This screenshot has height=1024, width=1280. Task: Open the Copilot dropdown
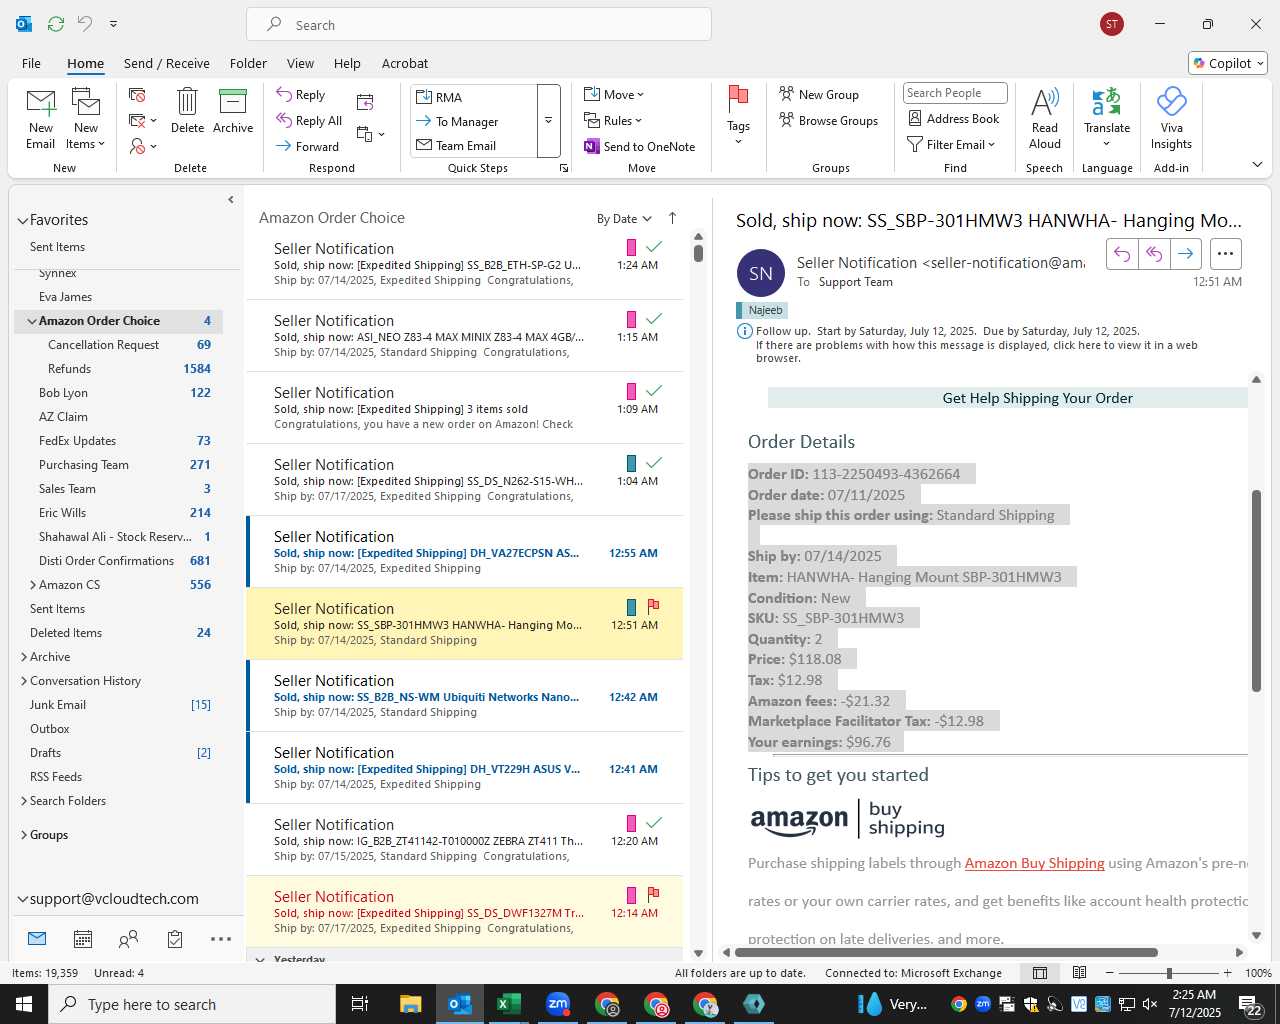[x=1228, y=63]
